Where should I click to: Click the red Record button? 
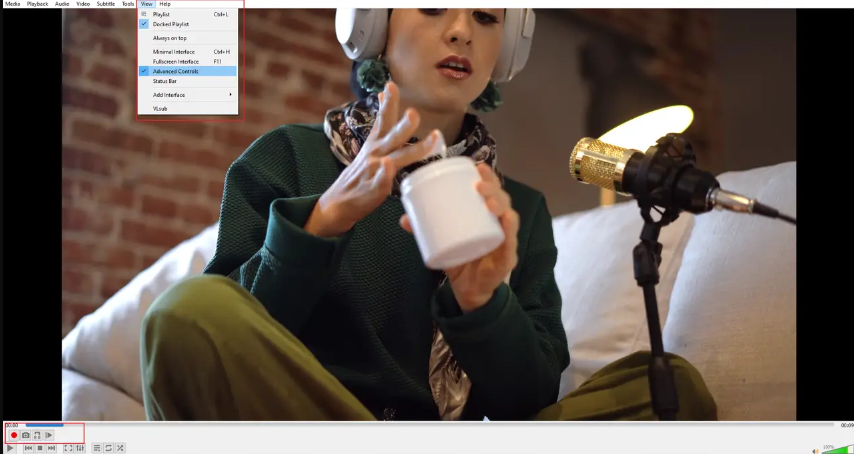14,435
